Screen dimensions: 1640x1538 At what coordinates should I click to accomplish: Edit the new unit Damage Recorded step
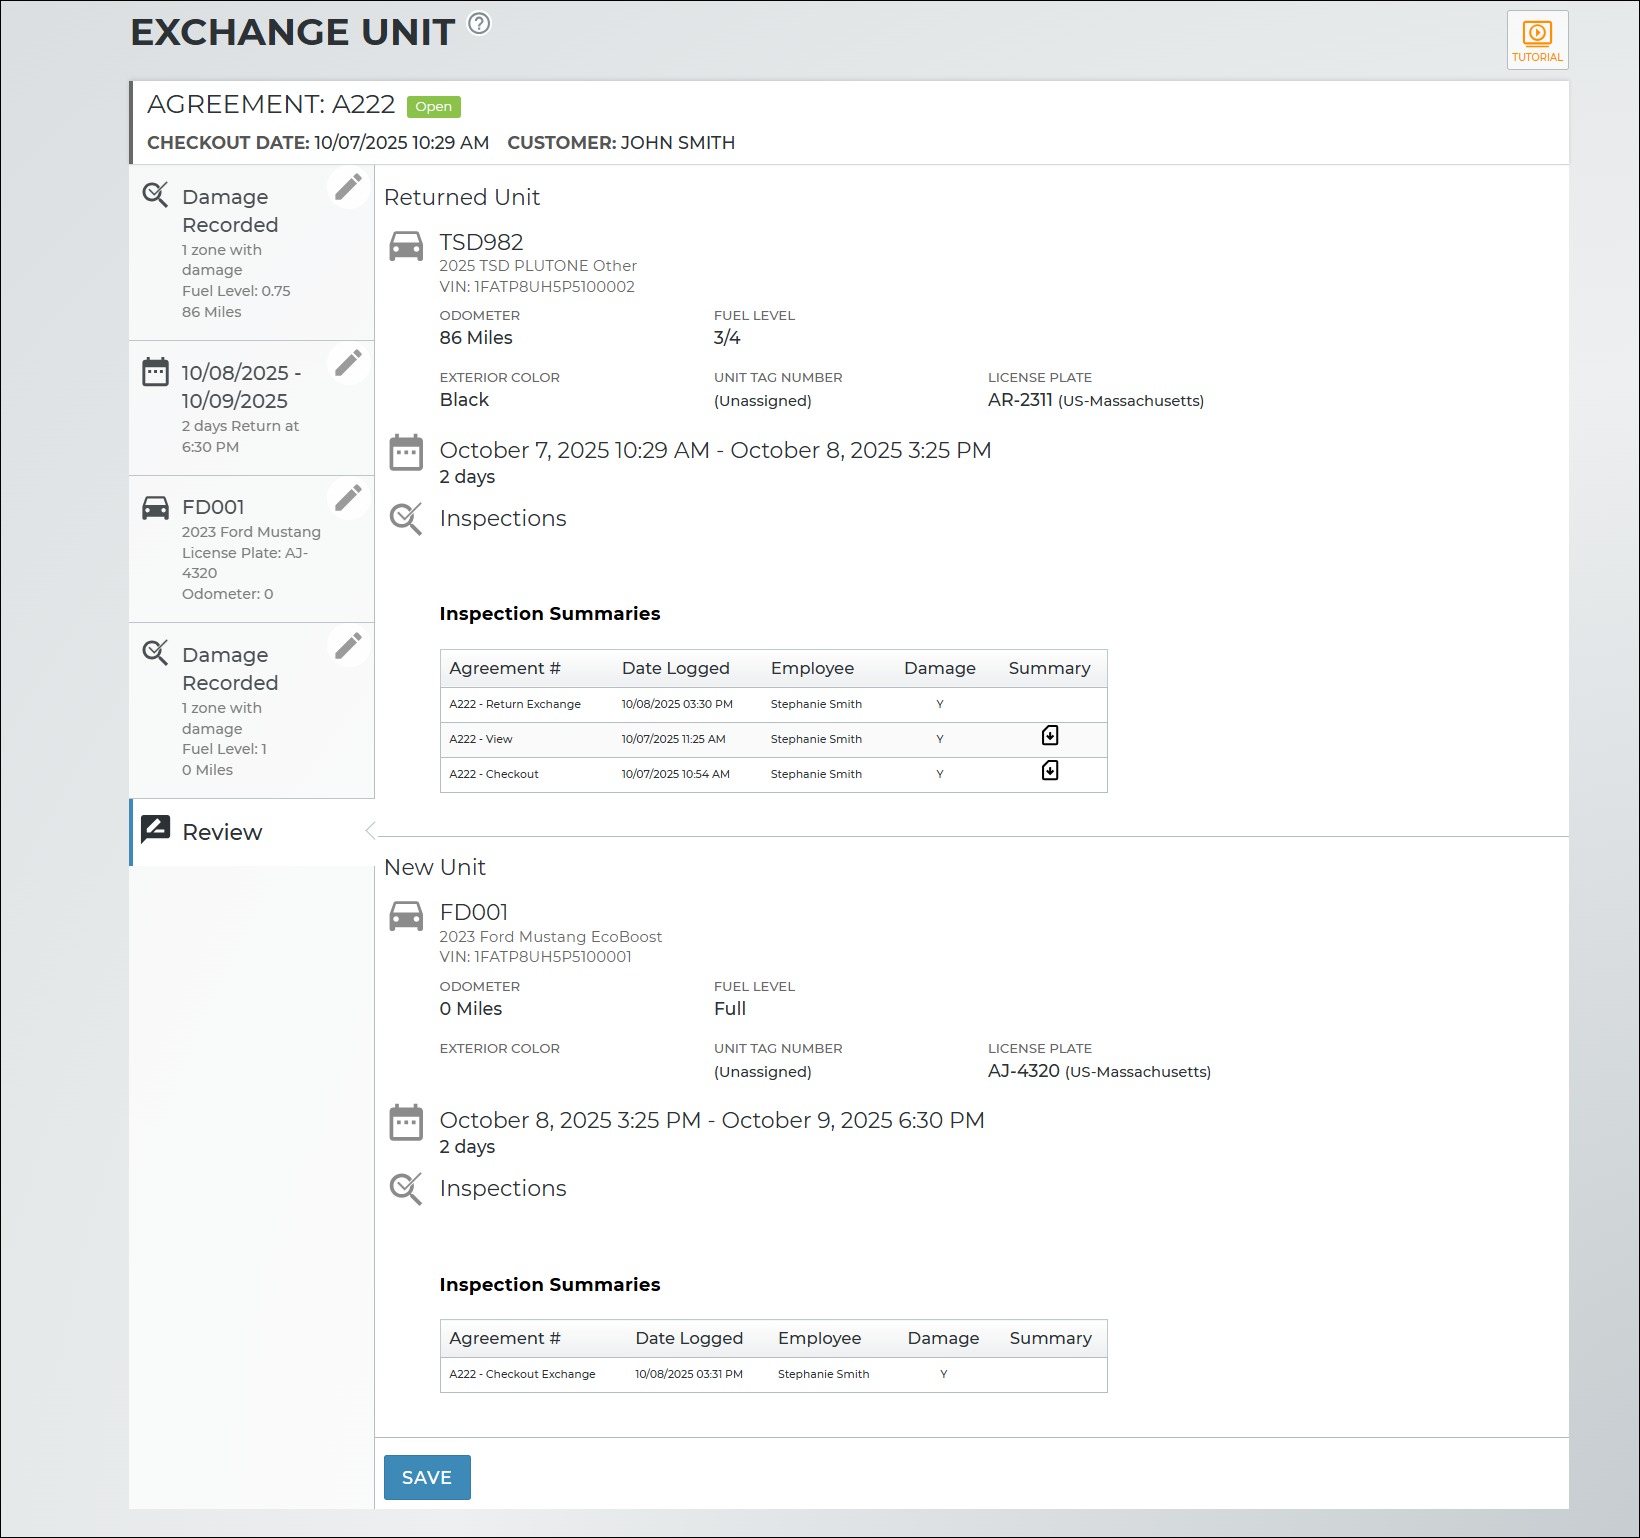click(348, 646)
